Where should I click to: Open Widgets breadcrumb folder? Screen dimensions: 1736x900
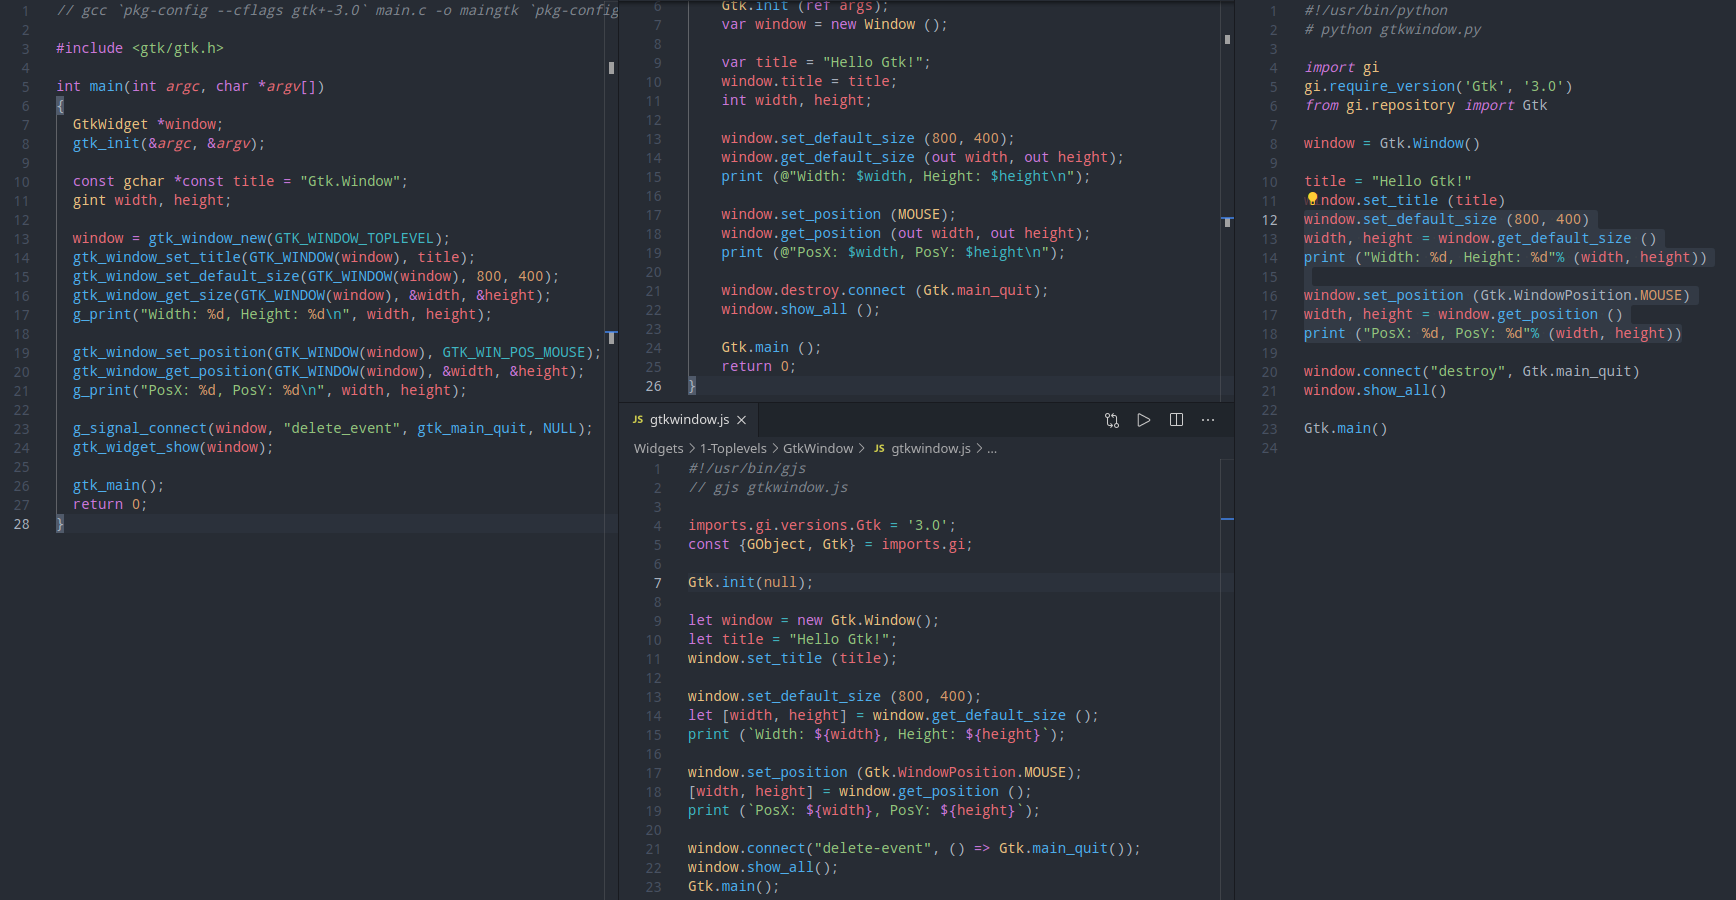coord(658,448)
